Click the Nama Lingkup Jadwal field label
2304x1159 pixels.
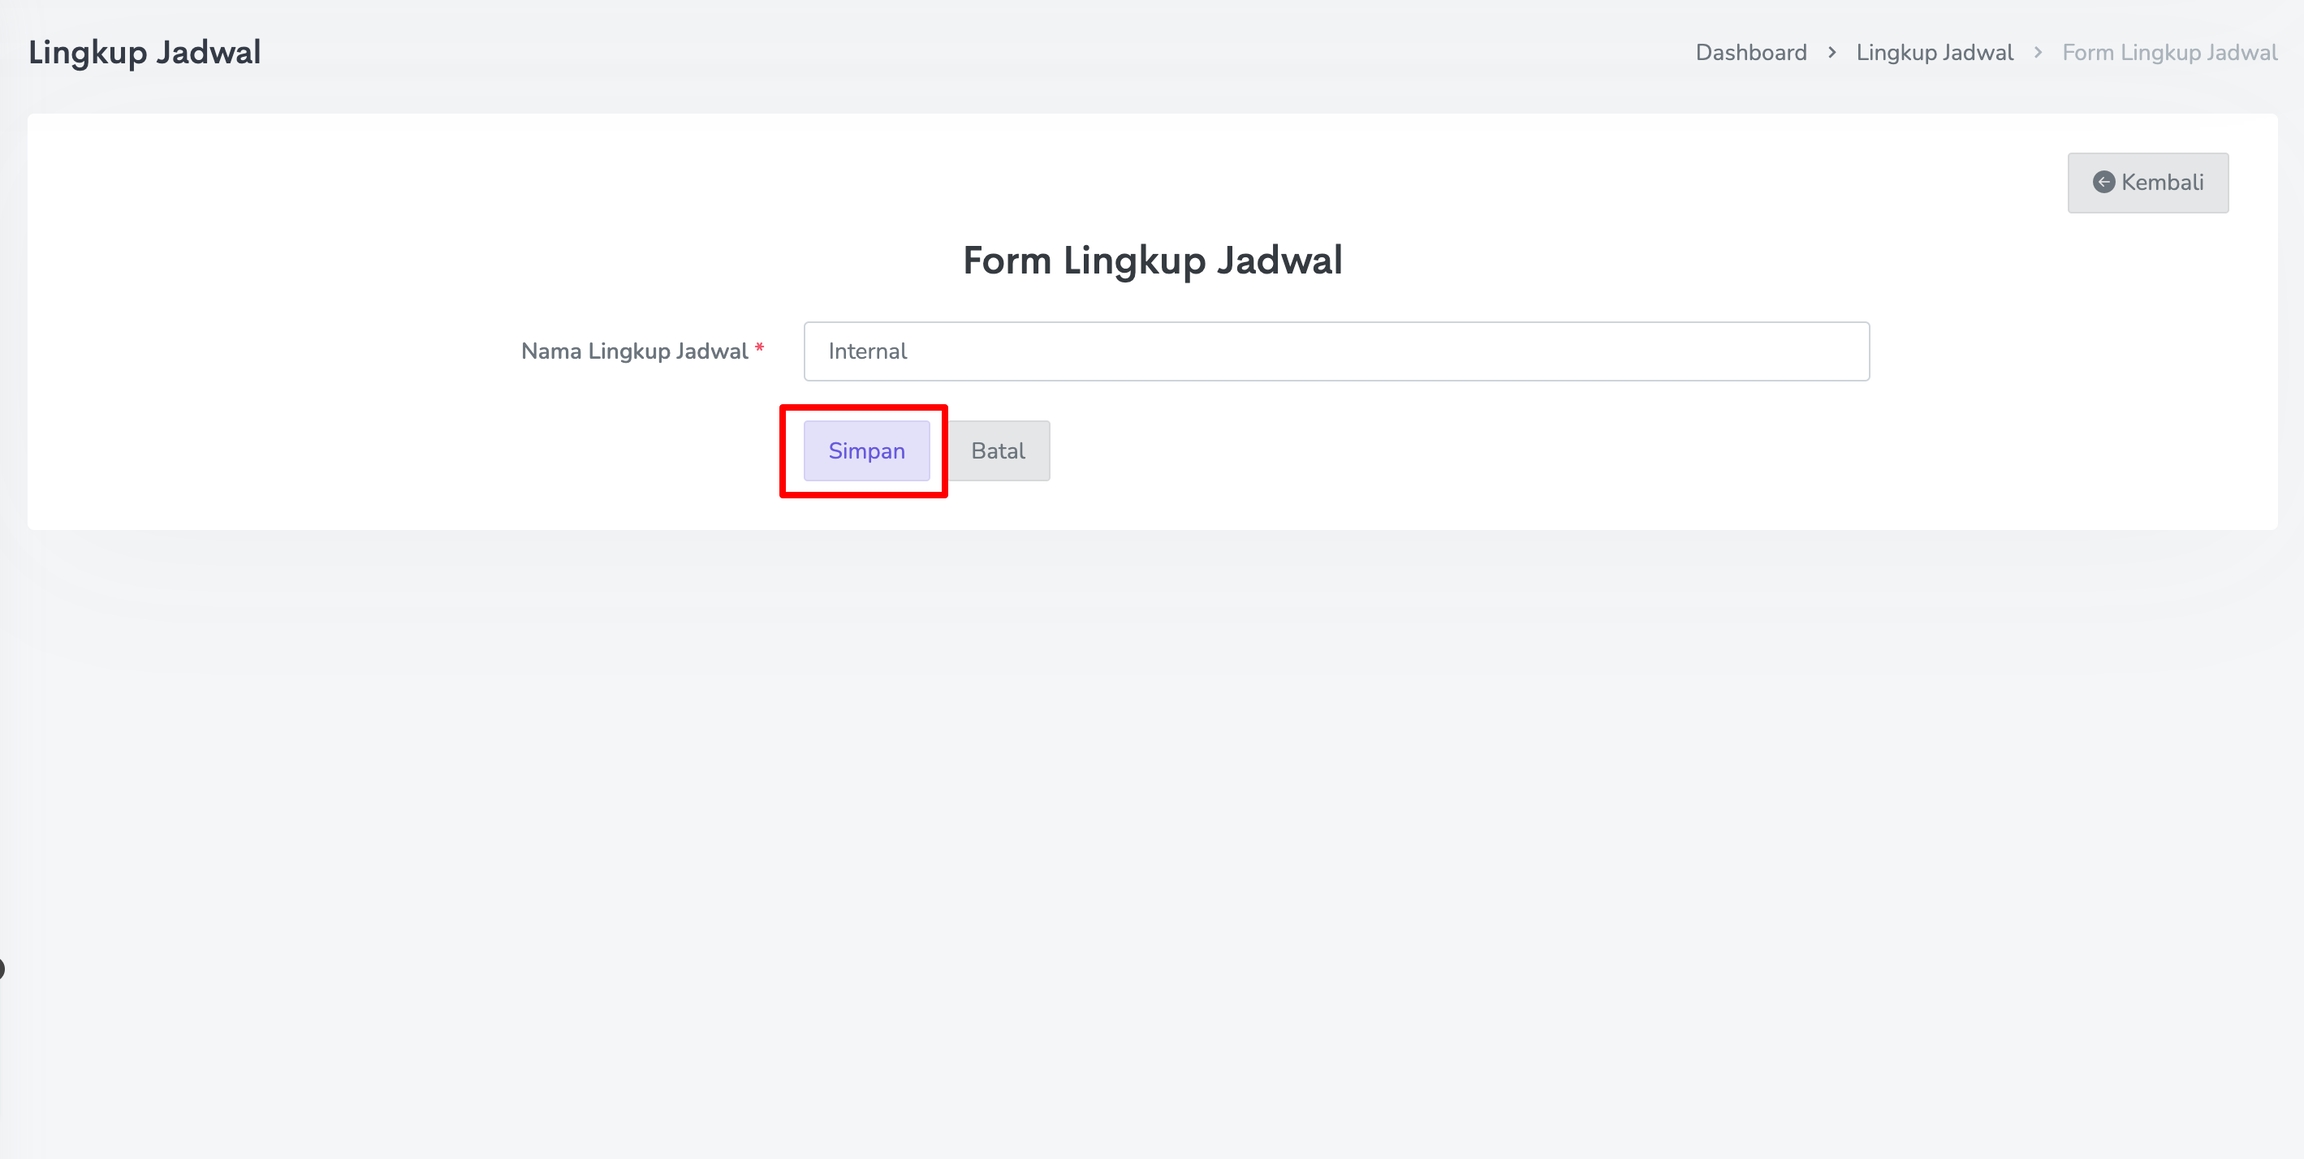click(x=634, y=351)
